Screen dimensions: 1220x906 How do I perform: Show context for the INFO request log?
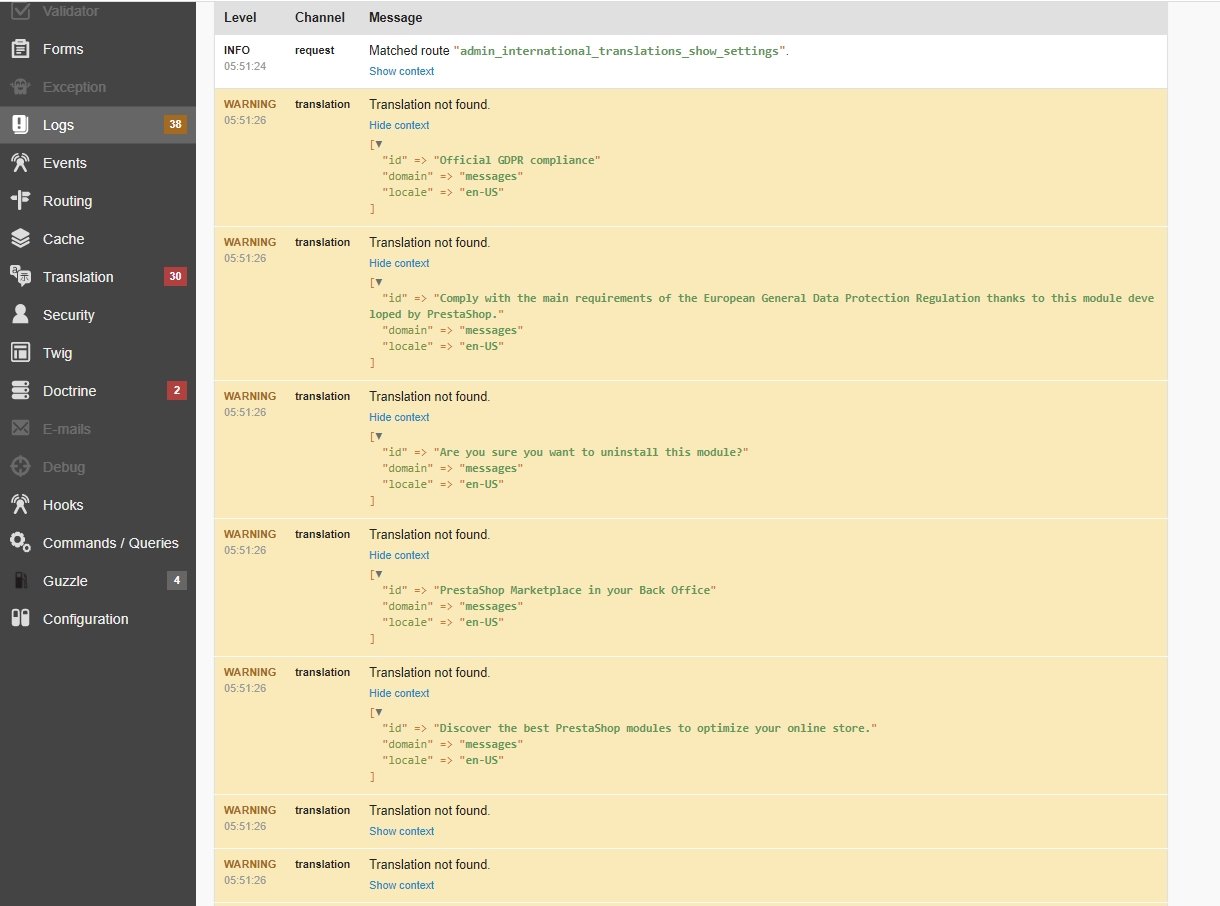401,71
